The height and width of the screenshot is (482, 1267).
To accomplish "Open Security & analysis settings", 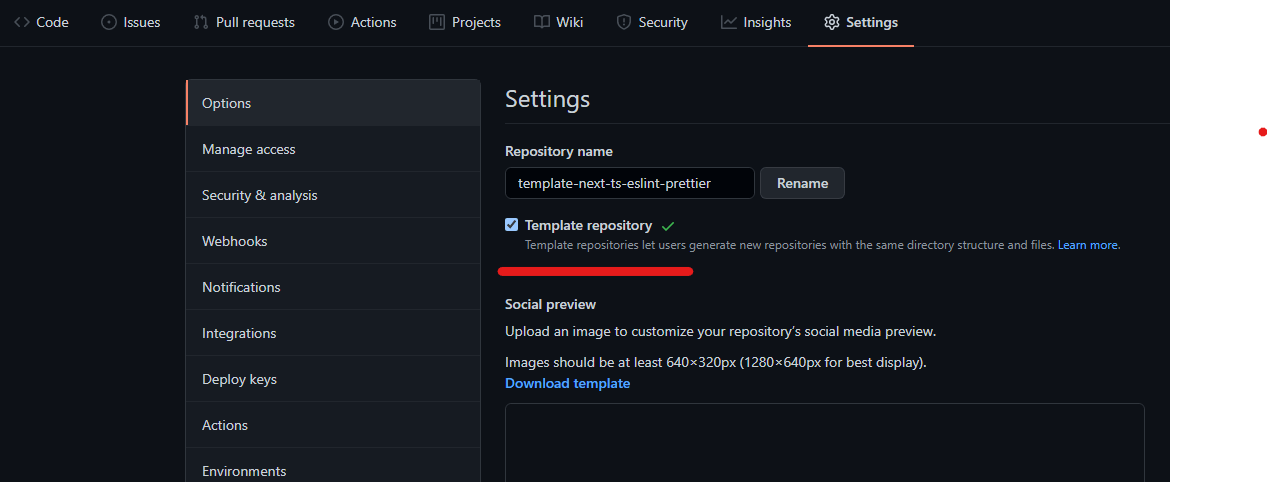I will (333, 195).
